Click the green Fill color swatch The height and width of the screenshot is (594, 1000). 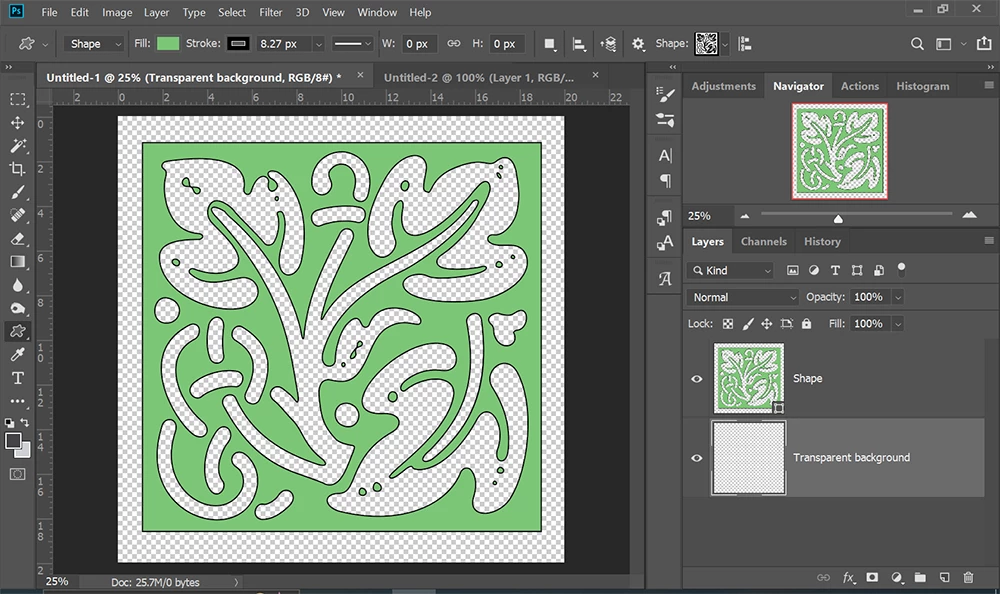[x=168, y=43]
